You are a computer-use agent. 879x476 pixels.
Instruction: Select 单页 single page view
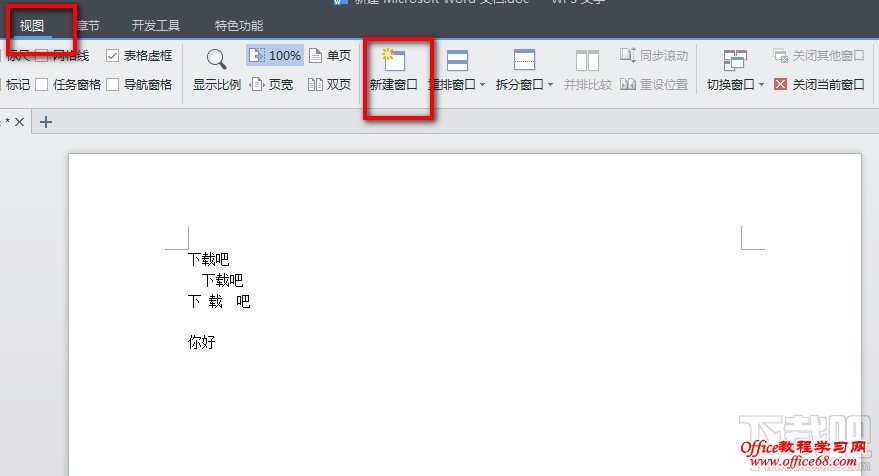330,56
